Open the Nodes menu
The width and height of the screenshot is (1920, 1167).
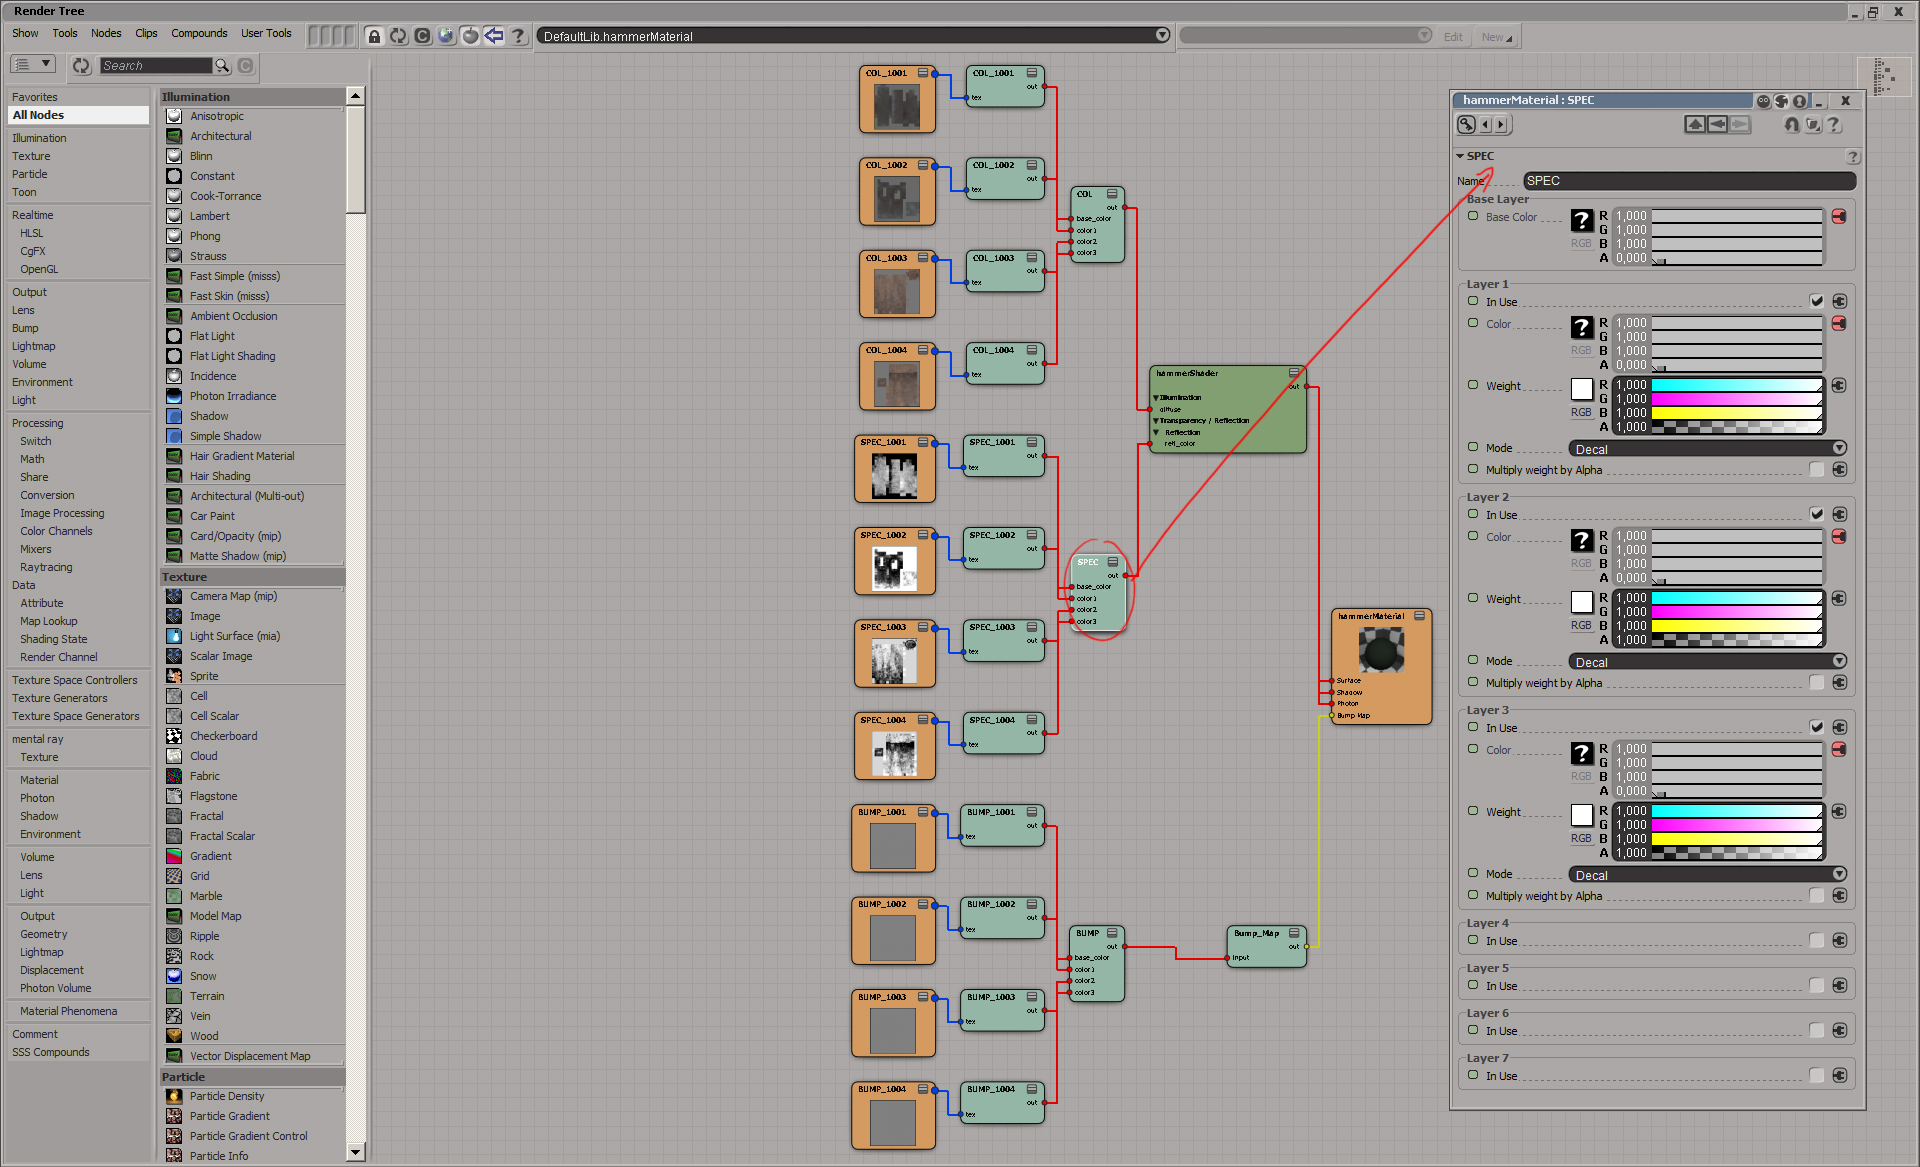coord(106,33)
